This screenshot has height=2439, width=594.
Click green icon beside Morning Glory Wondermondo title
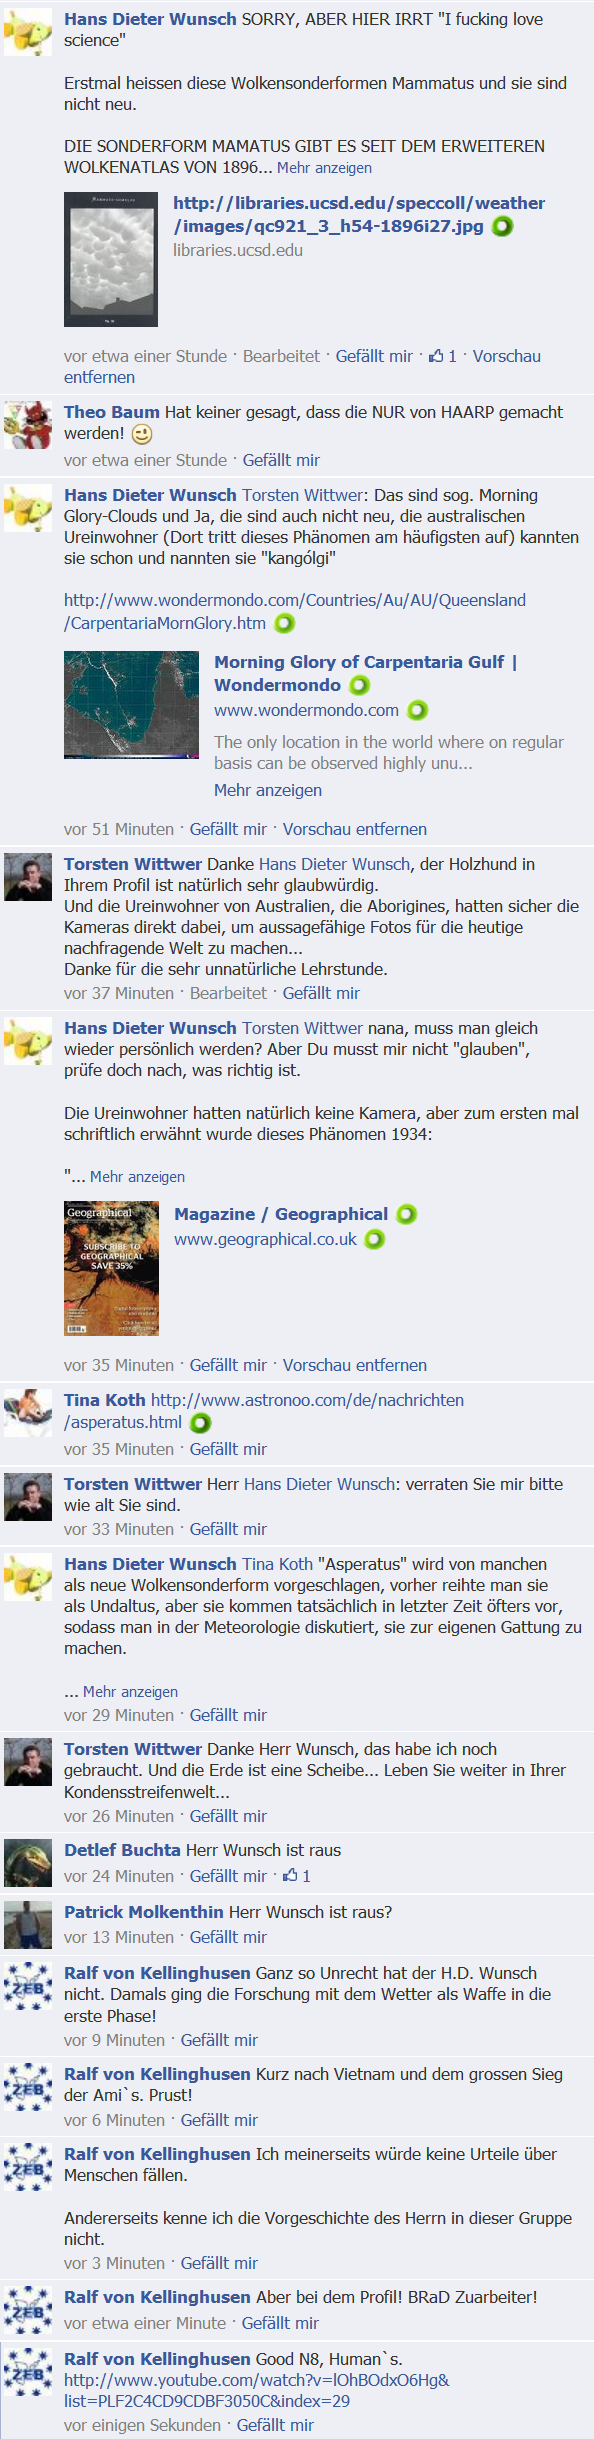pyautogui.click(x=359, y=685)
